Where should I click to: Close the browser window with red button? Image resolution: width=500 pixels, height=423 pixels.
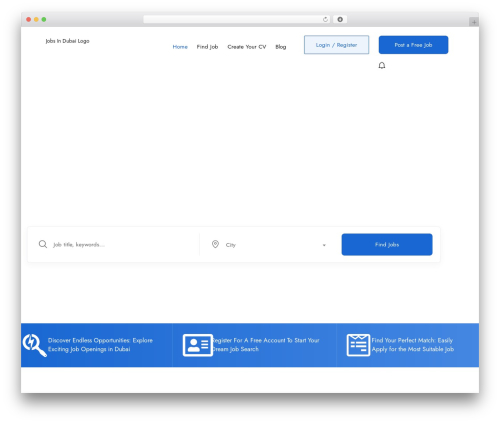[x=29, y=19]
